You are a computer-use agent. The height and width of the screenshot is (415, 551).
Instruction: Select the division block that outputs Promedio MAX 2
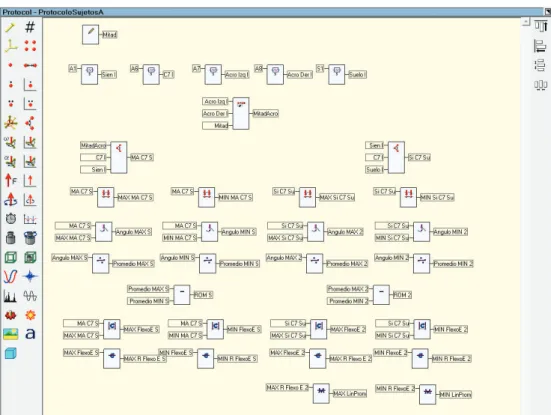(x=315, y=264)
